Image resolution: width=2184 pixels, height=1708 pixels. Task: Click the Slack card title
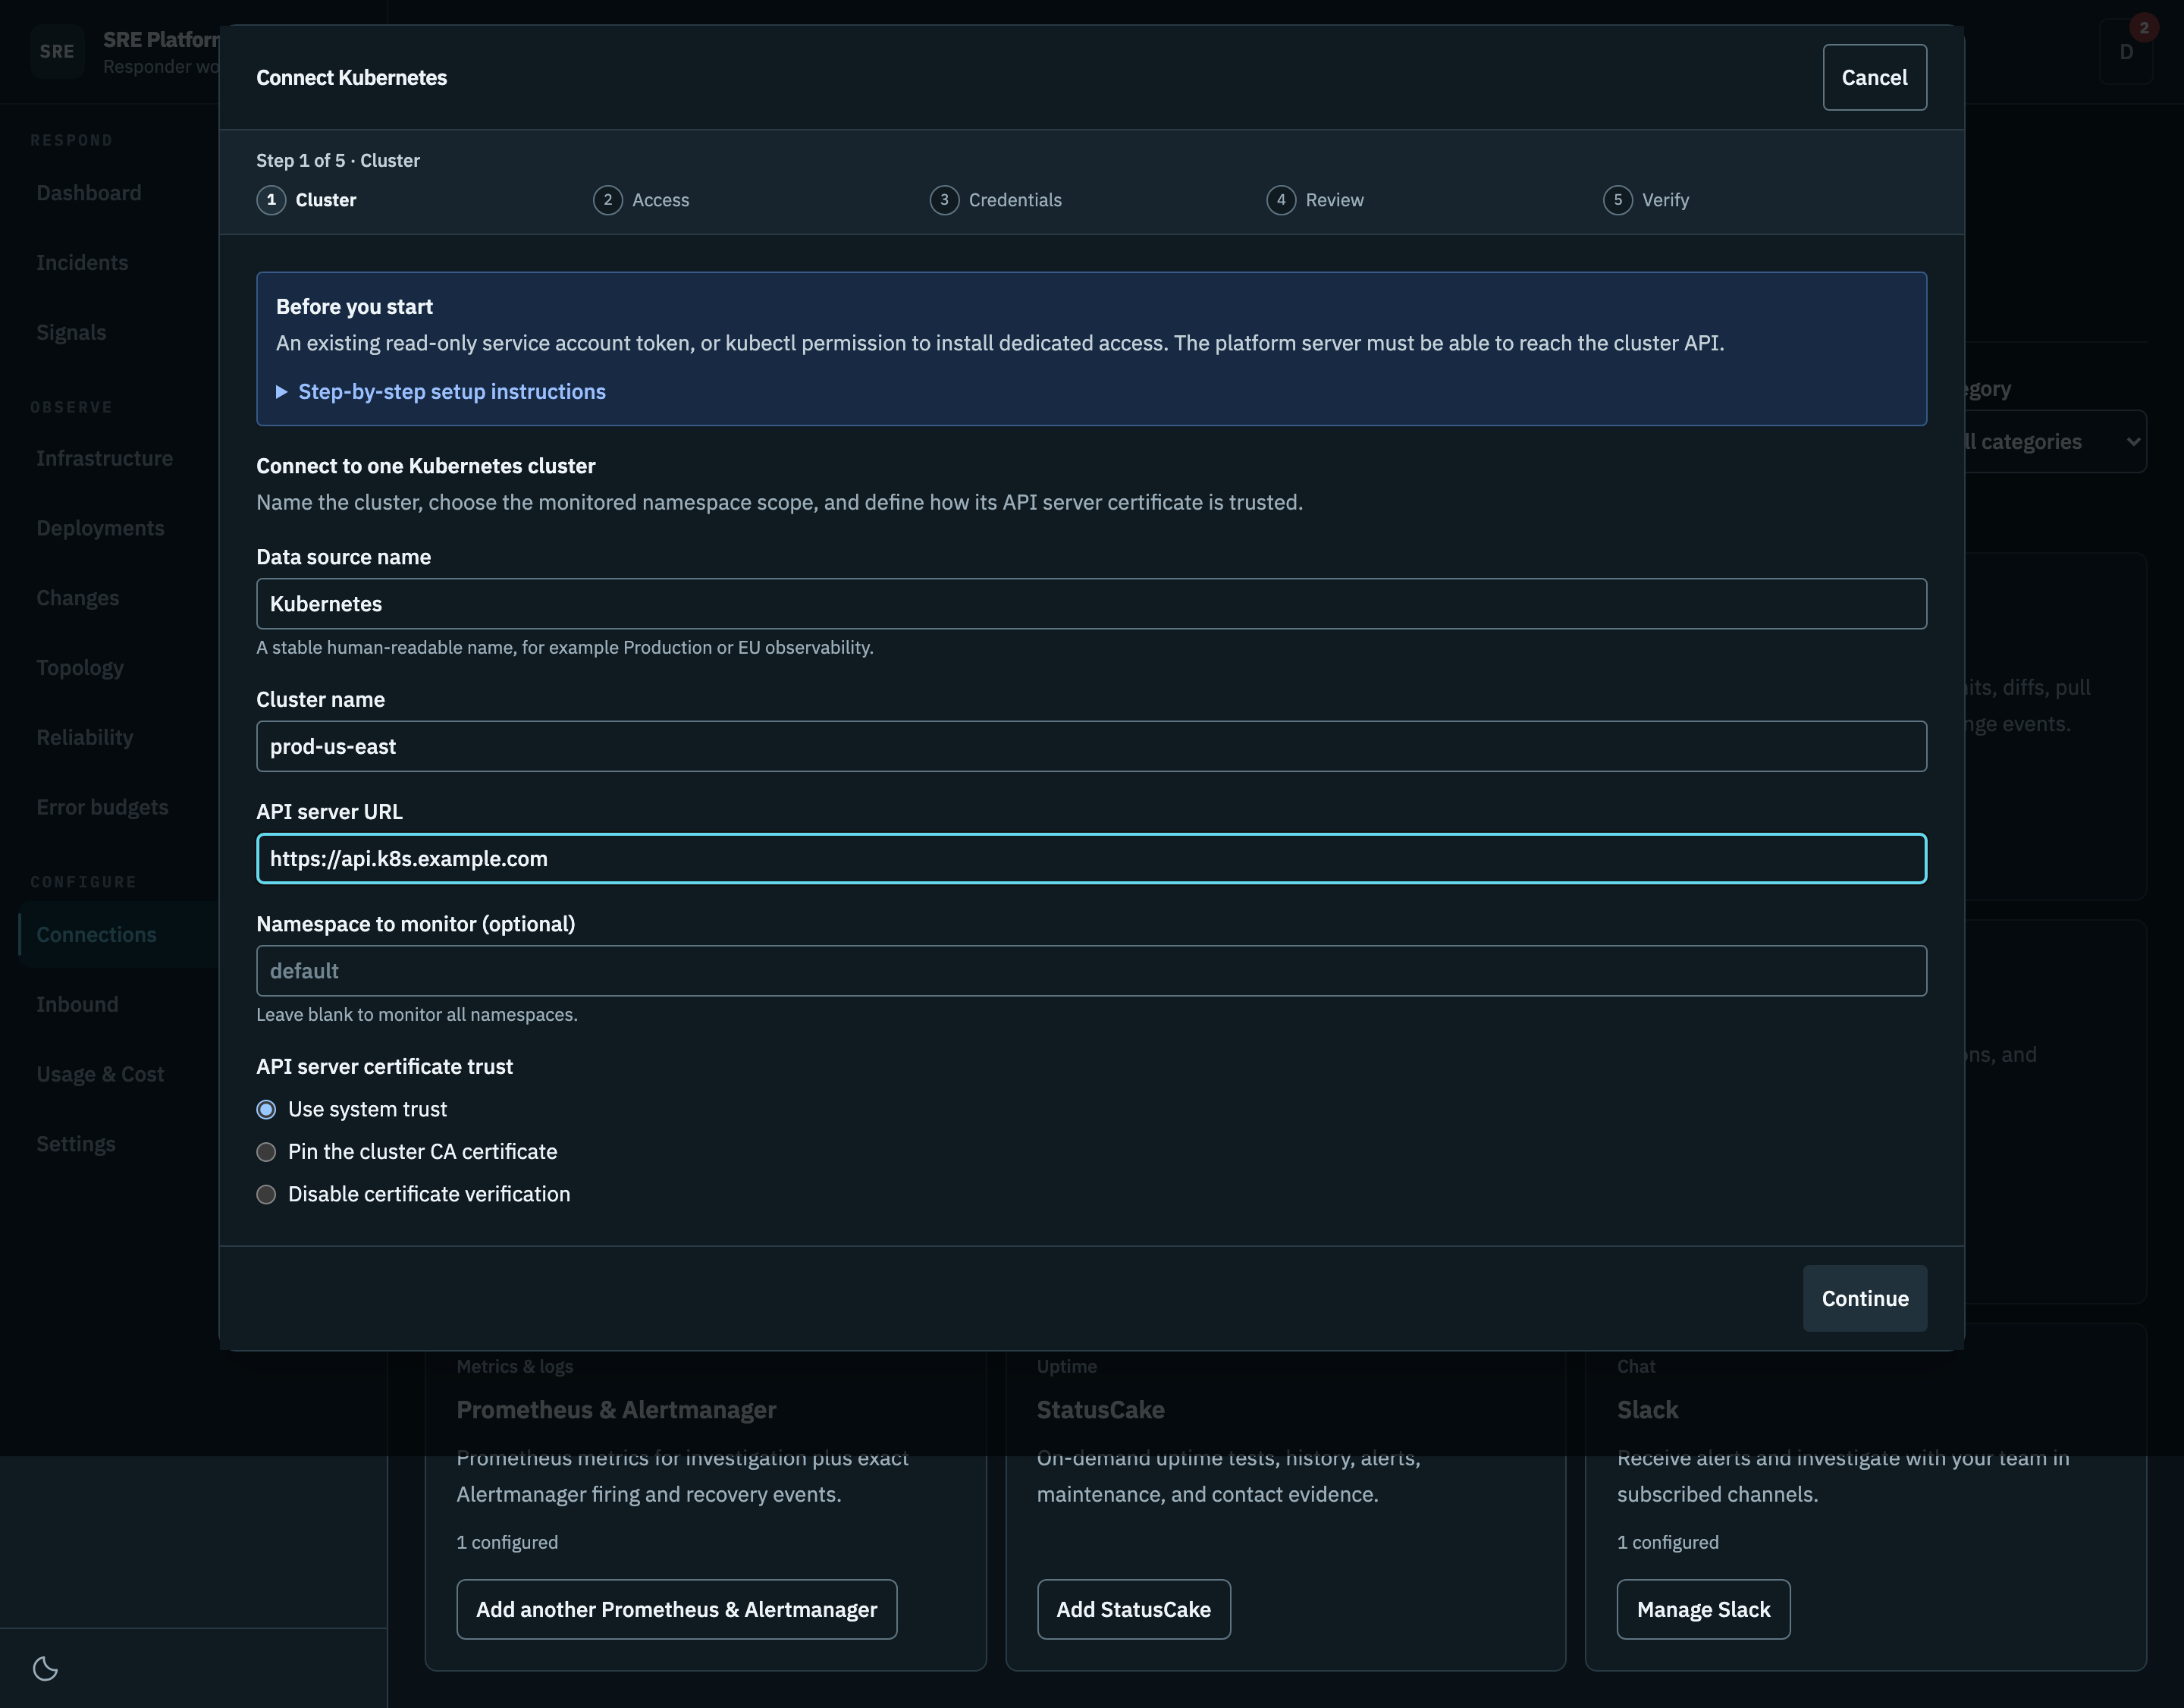click(1647, 1410)
